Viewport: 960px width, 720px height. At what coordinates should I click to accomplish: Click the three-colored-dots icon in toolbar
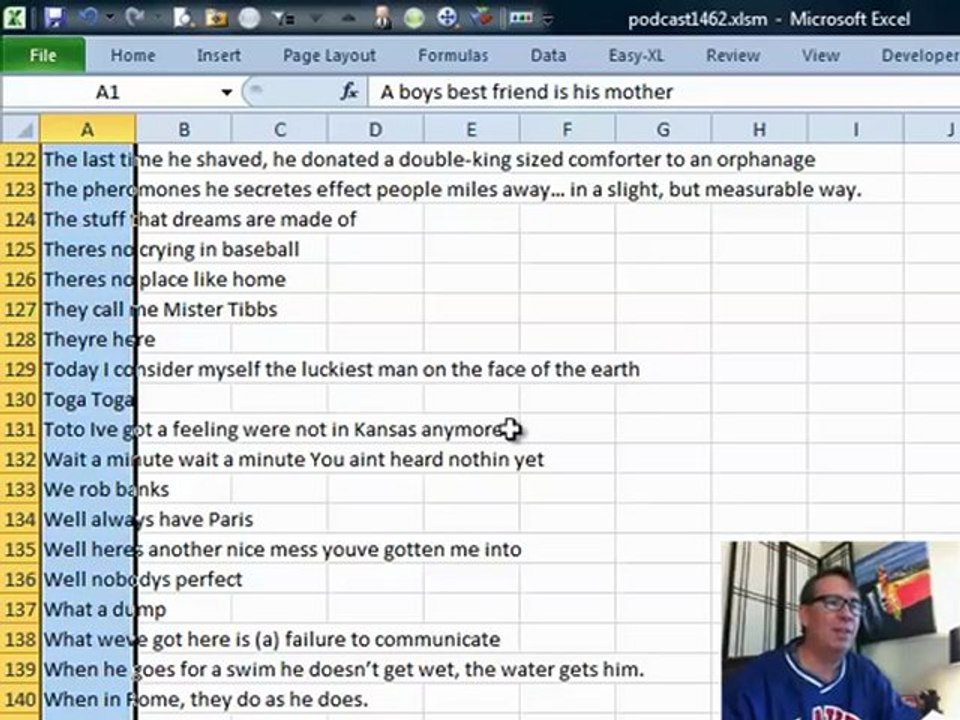(x=520, y=18)
